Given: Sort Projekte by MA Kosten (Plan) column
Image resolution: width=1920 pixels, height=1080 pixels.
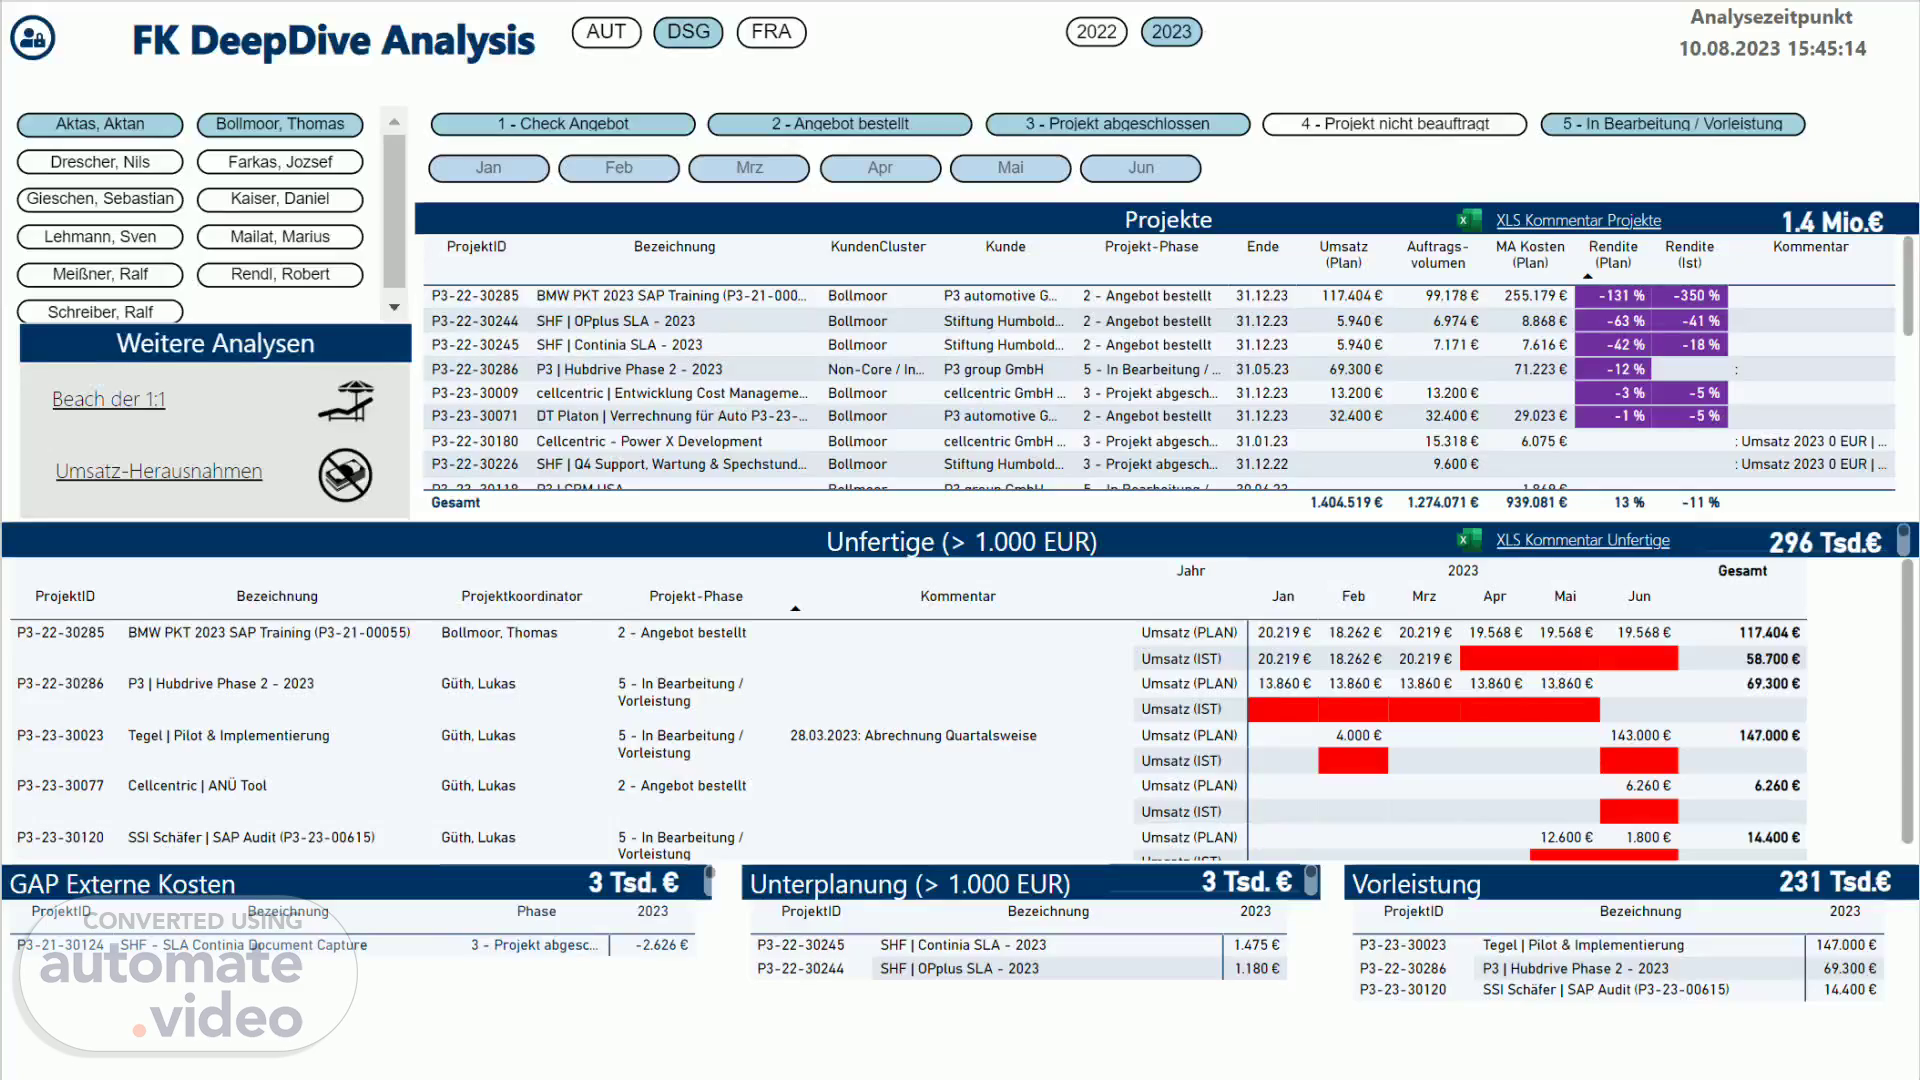Looking at the screenshot, I should point(1530,254).
